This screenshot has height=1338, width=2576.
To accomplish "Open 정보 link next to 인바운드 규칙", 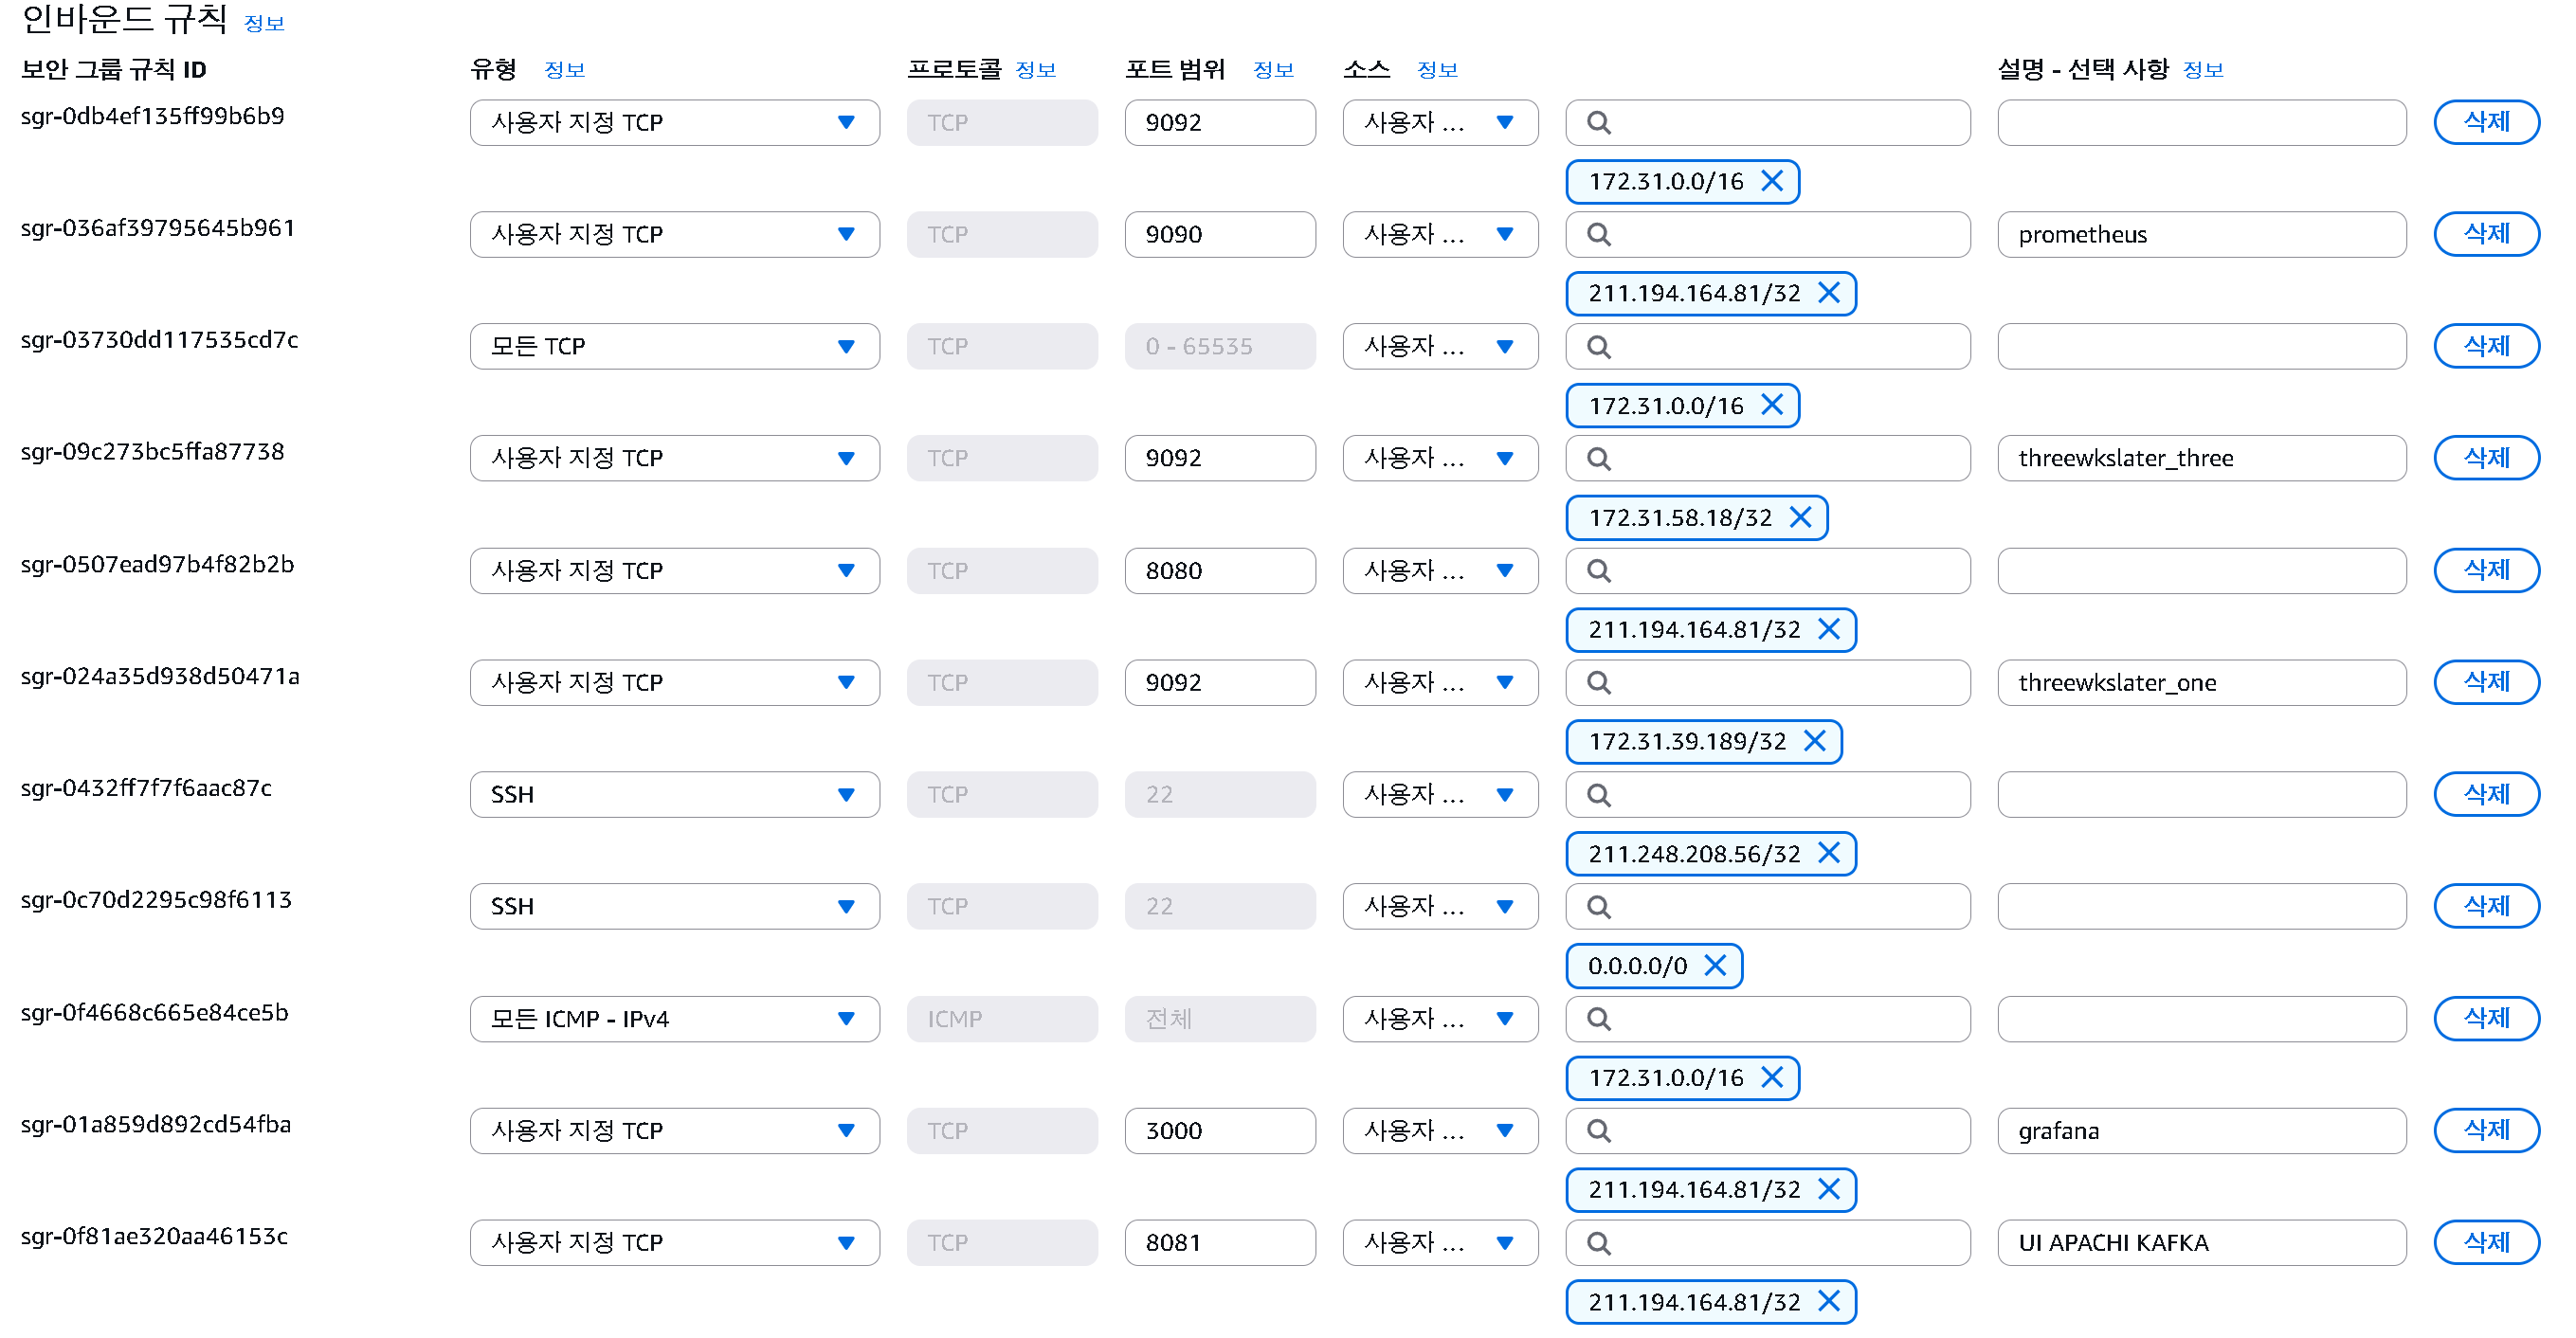I will (x=264, y=23).
